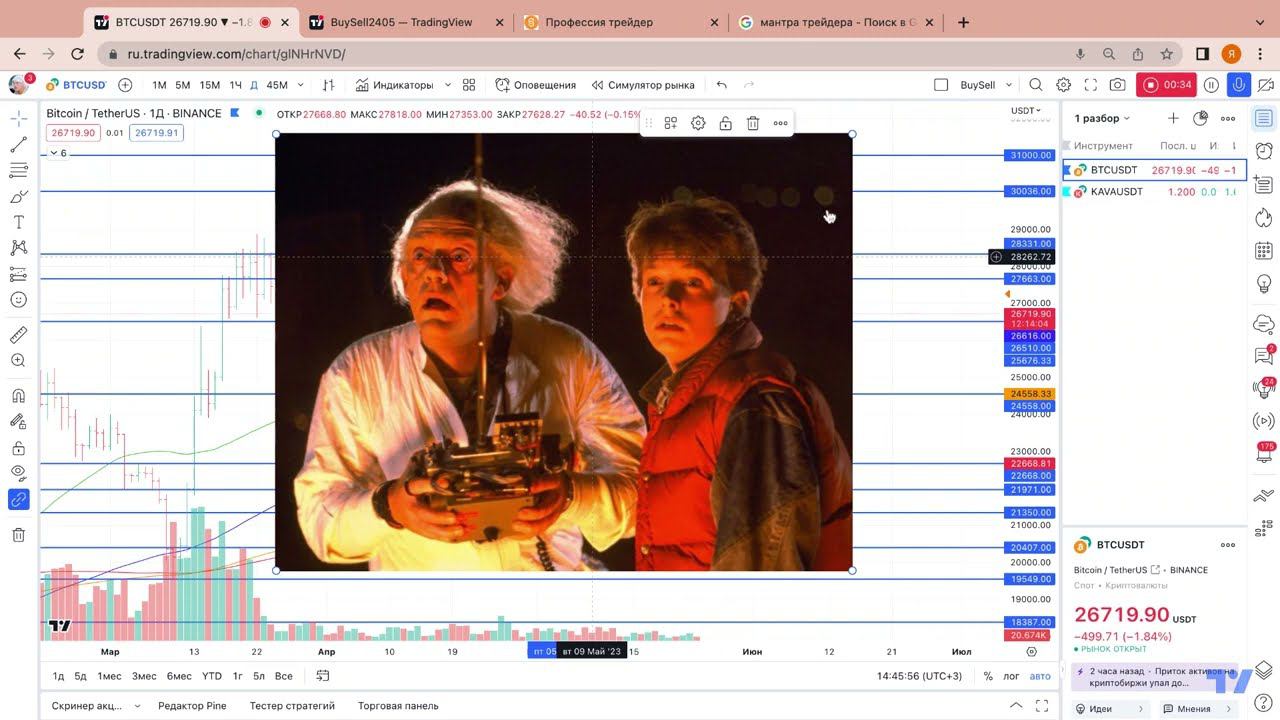Select the 1М timeframe

pyautogui.click(x=159, y=85)
